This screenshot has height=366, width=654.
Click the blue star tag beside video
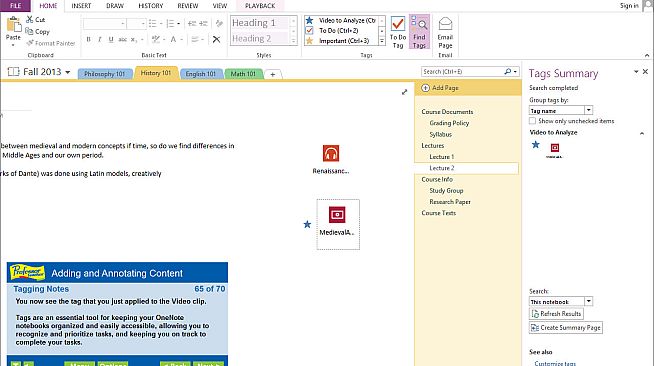307,224
